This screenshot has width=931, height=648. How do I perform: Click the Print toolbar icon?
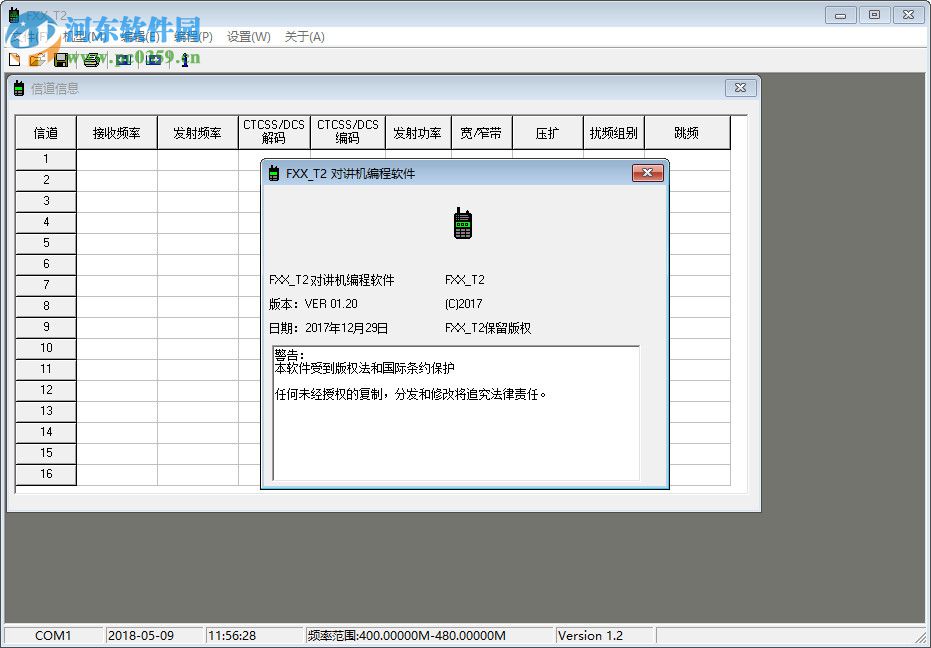pos(90,59)
